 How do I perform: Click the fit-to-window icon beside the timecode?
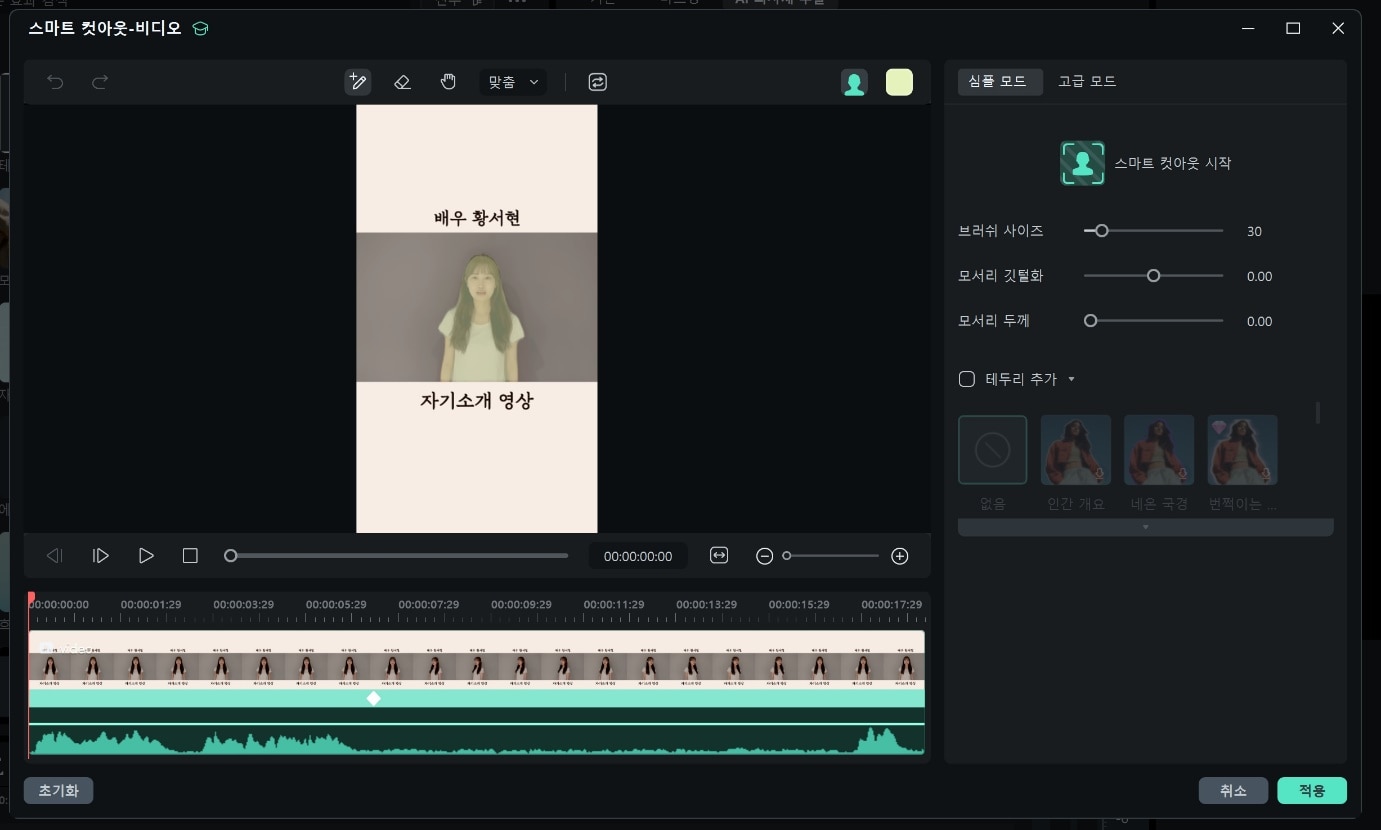tap(719, 555)
